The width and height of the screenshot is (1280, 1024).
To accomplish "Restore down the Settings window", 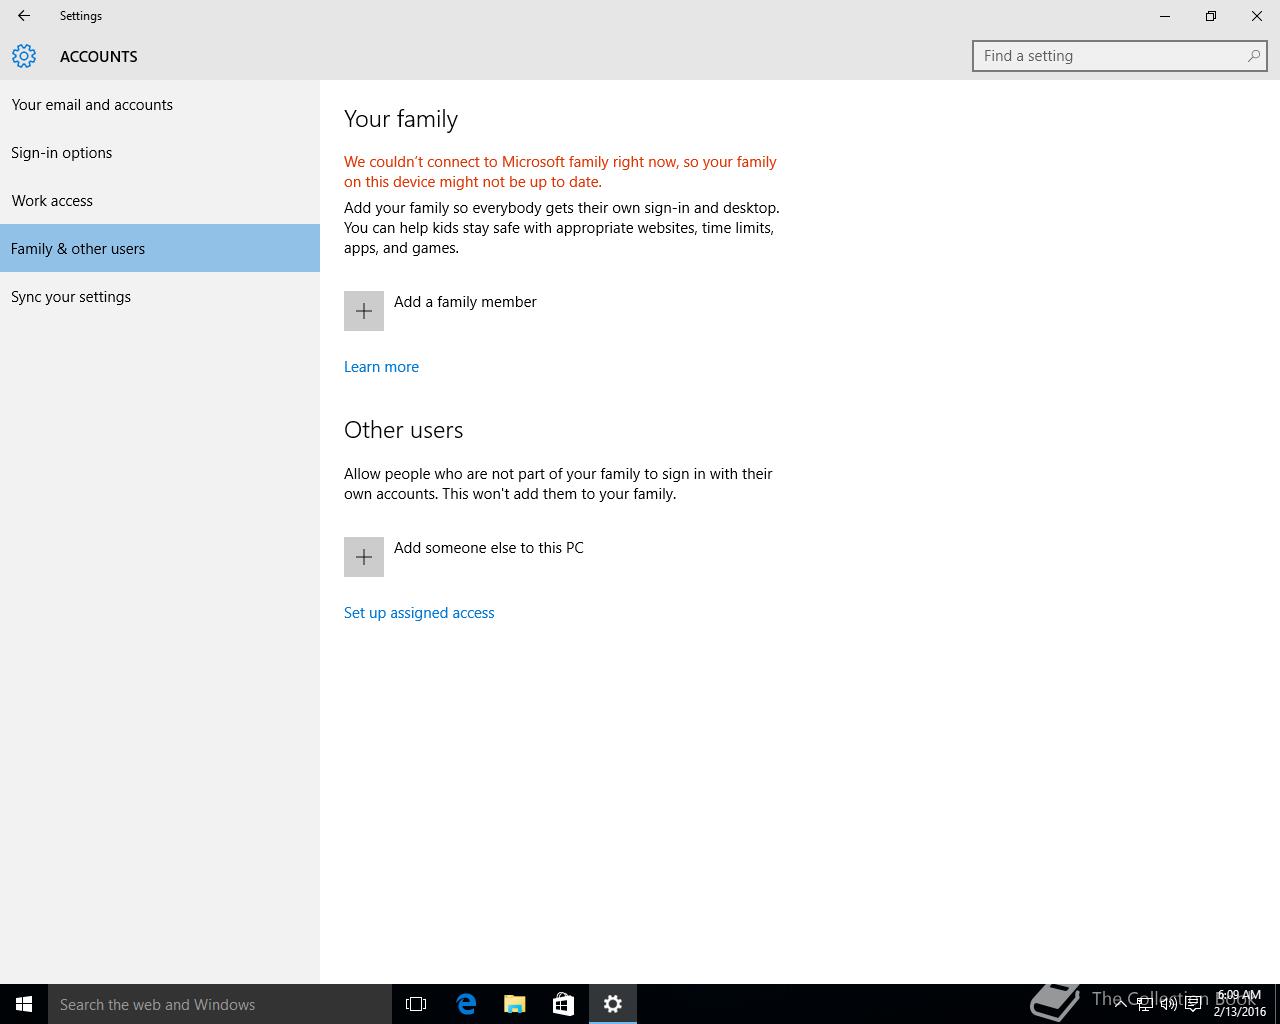I will pos(1211,16).
